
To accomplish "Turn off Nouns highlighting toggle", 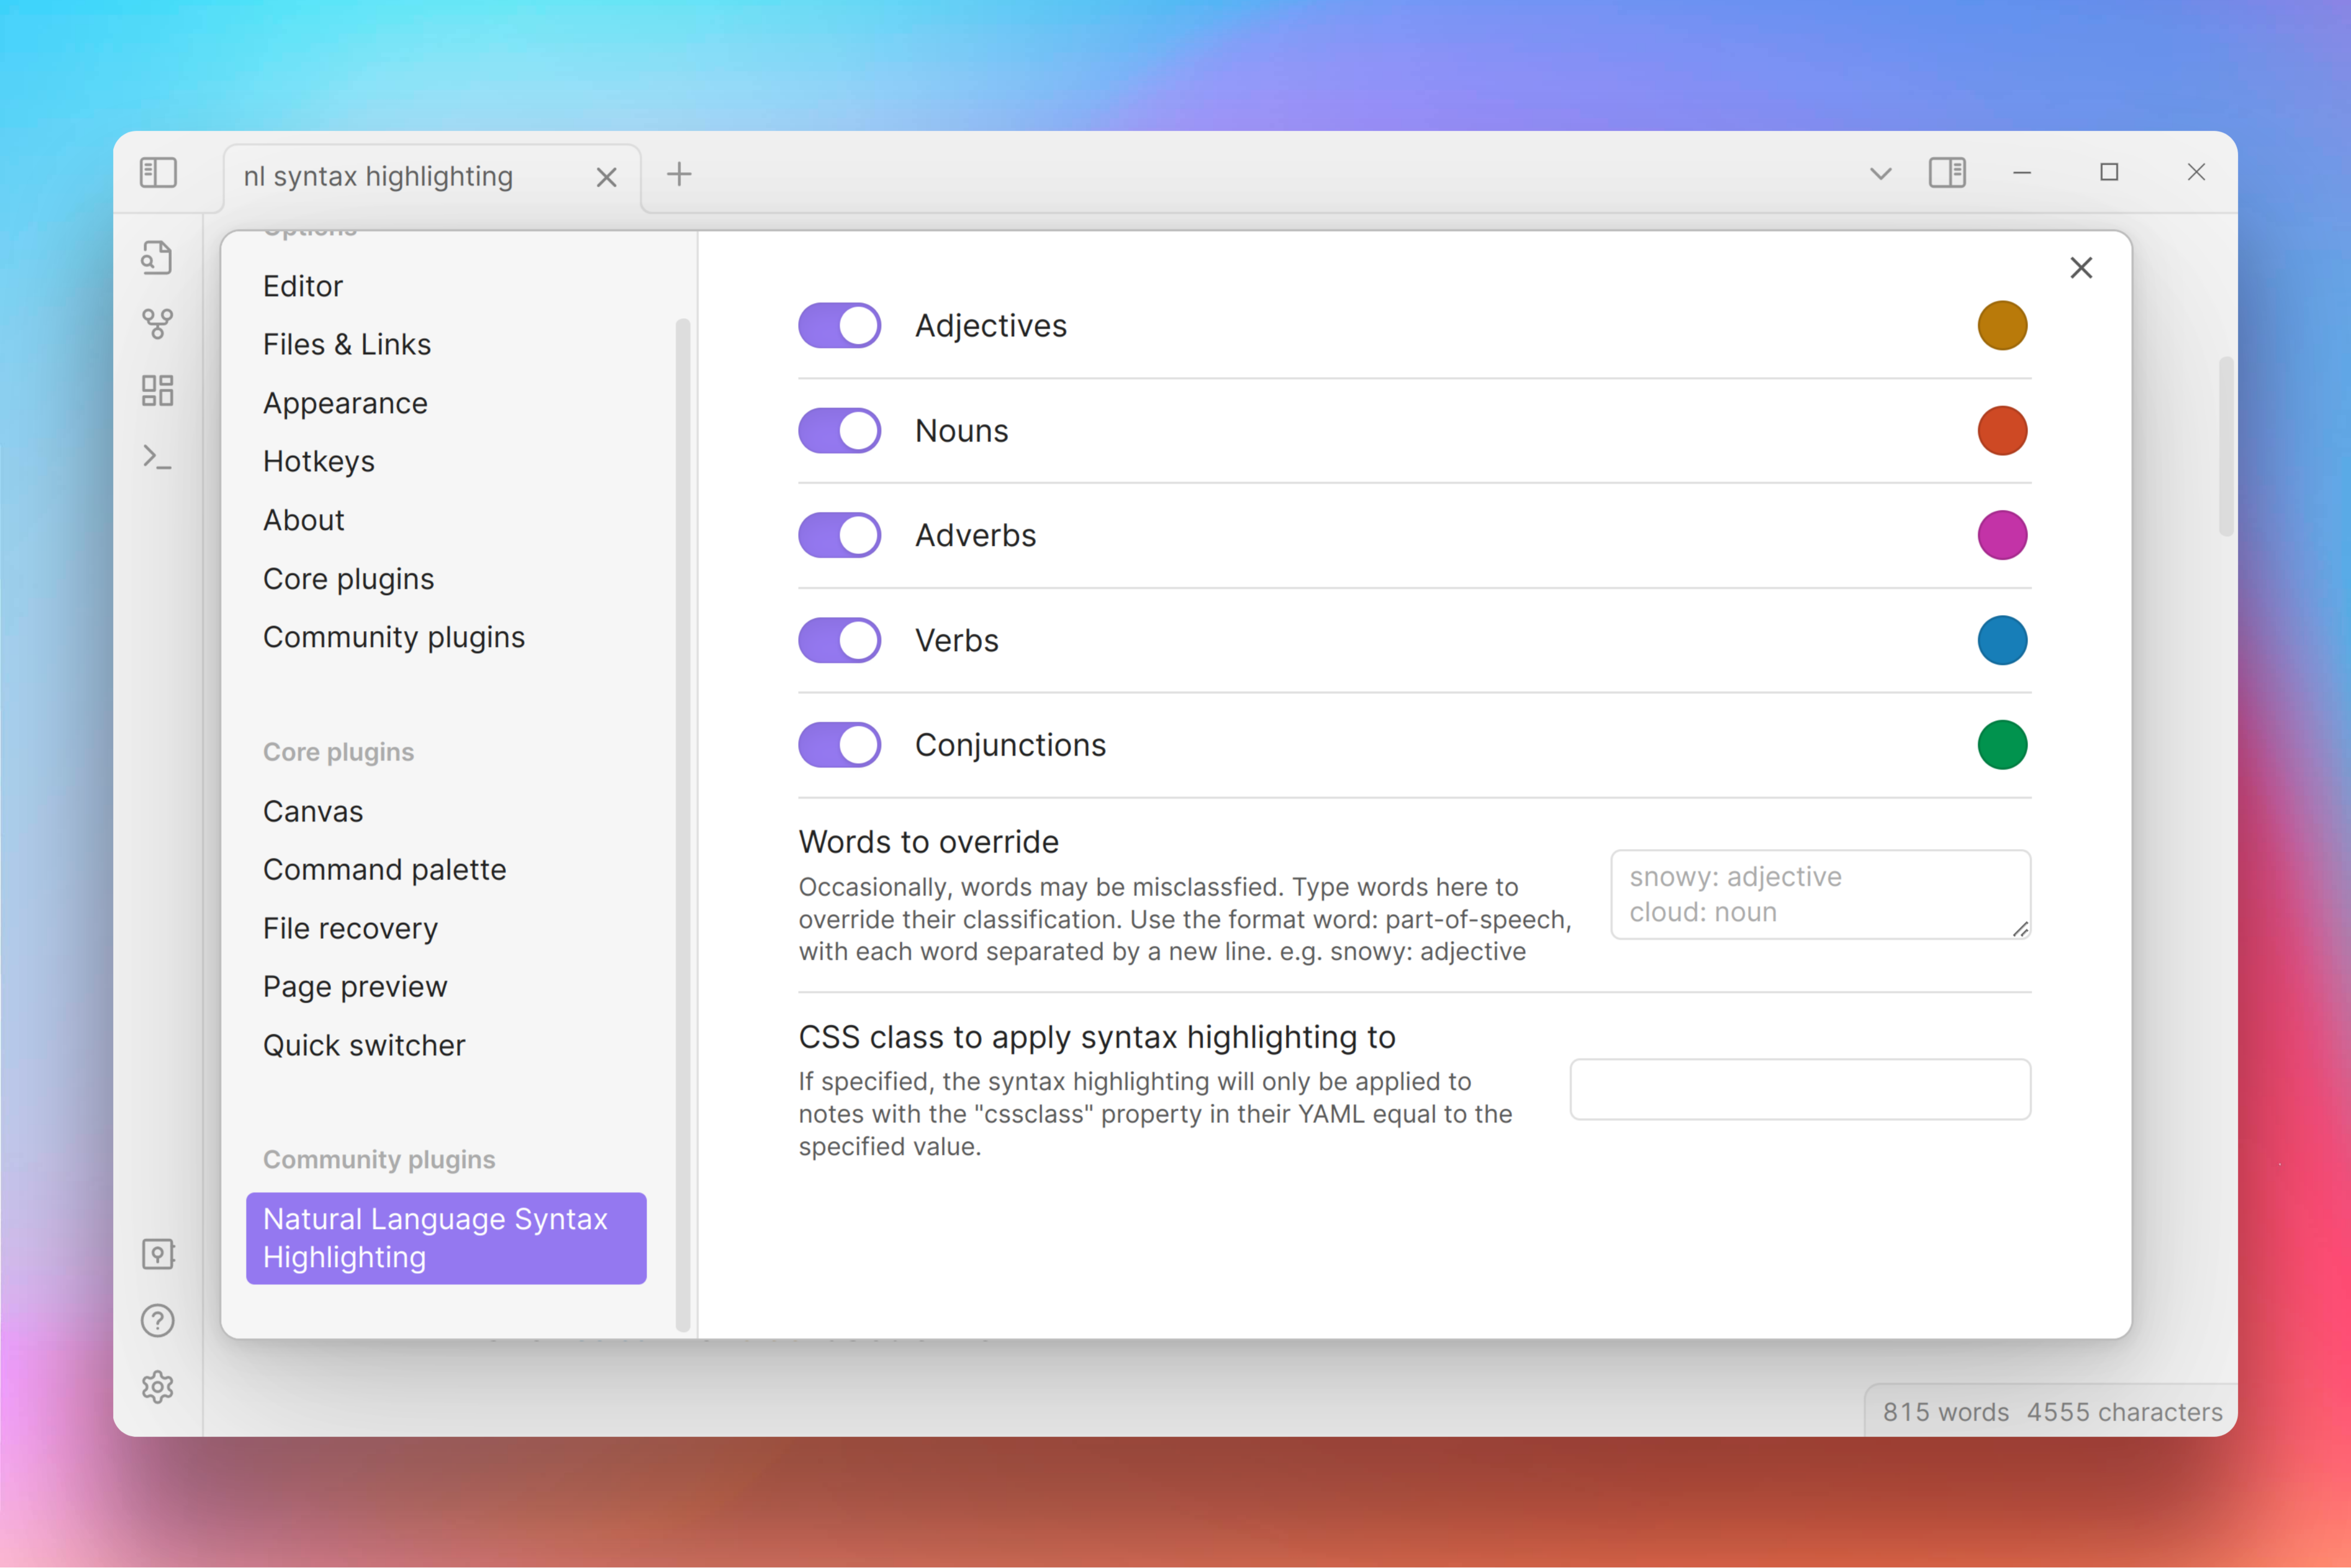I will click(x=839, y=430).
